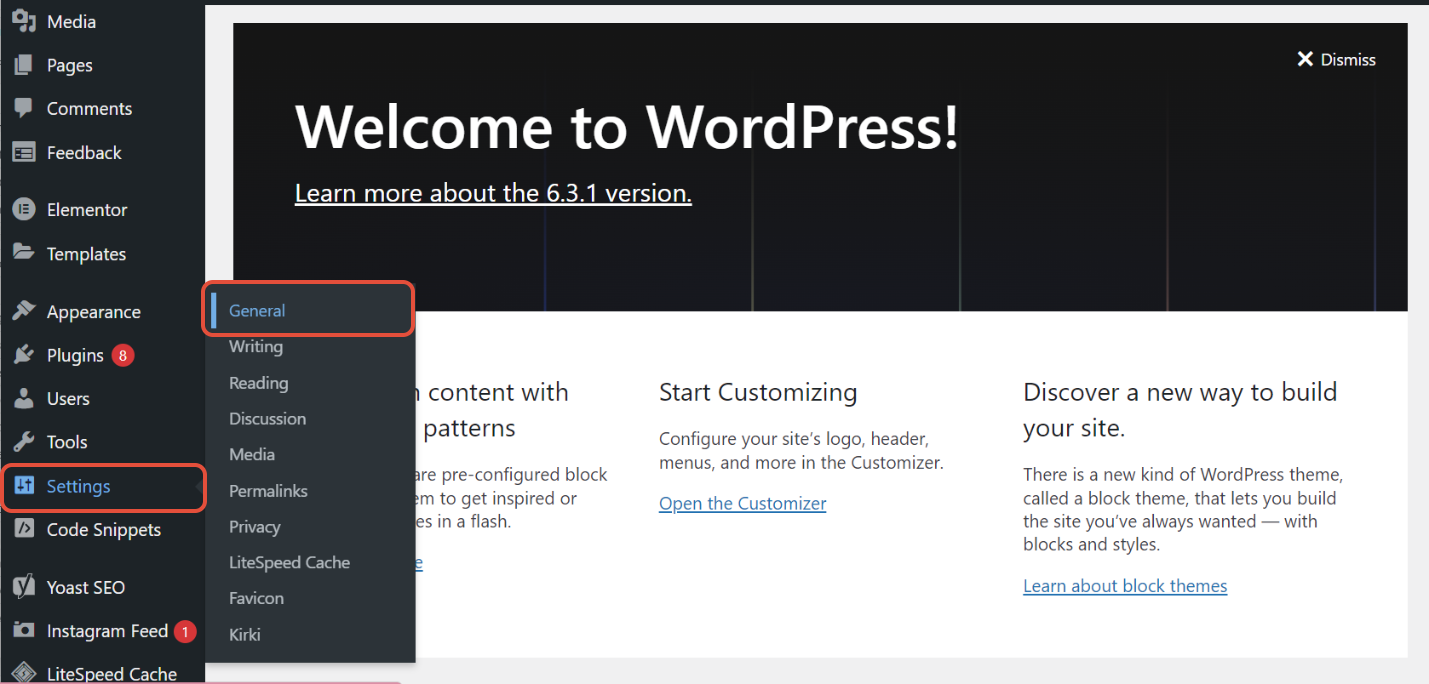1429x684 pixels.
Task: Select Kirki in Settings submenu
Action: [244, 634]
